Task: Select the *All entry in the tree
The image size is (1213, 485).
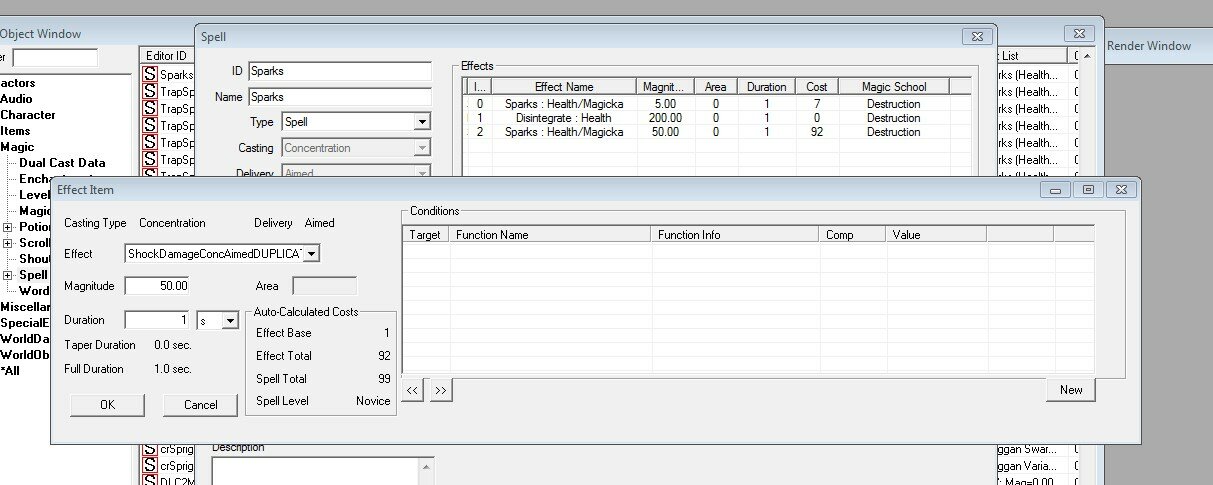Action: 10,371
